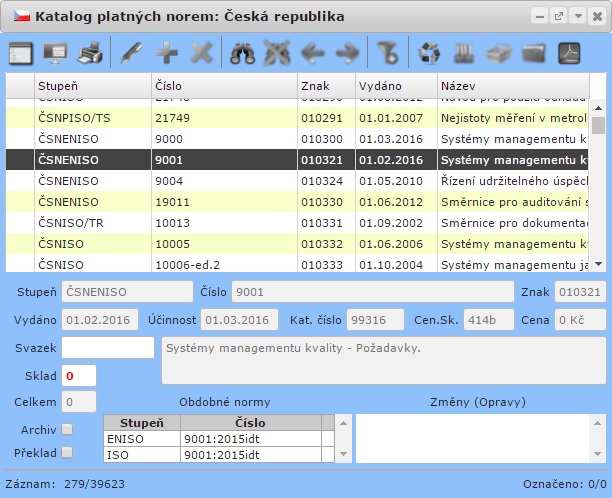The width and height of the screenshot is (612, 498).
Task: Click the Kat. číslo field showing 99316
Action: (x=375, y=320)
